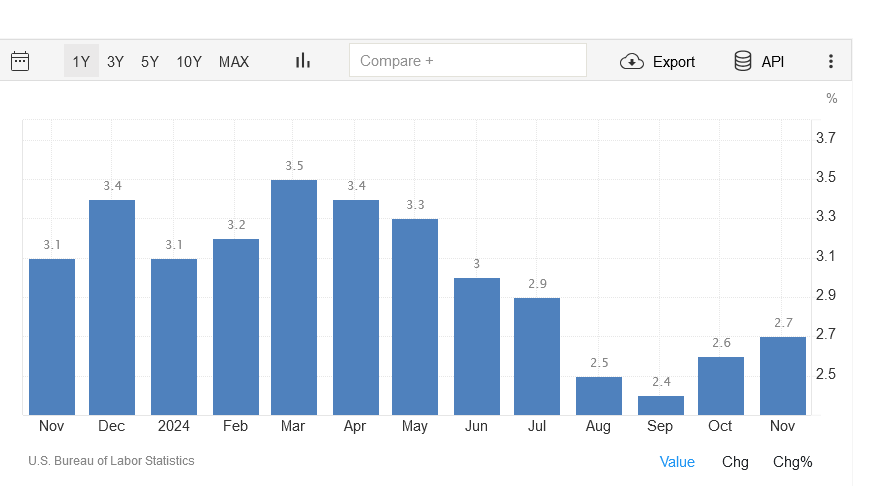The height and width of the screenshot is (486, 869).
Task: Click the September 2.4 bar
Action: click(x=661, y=405)
